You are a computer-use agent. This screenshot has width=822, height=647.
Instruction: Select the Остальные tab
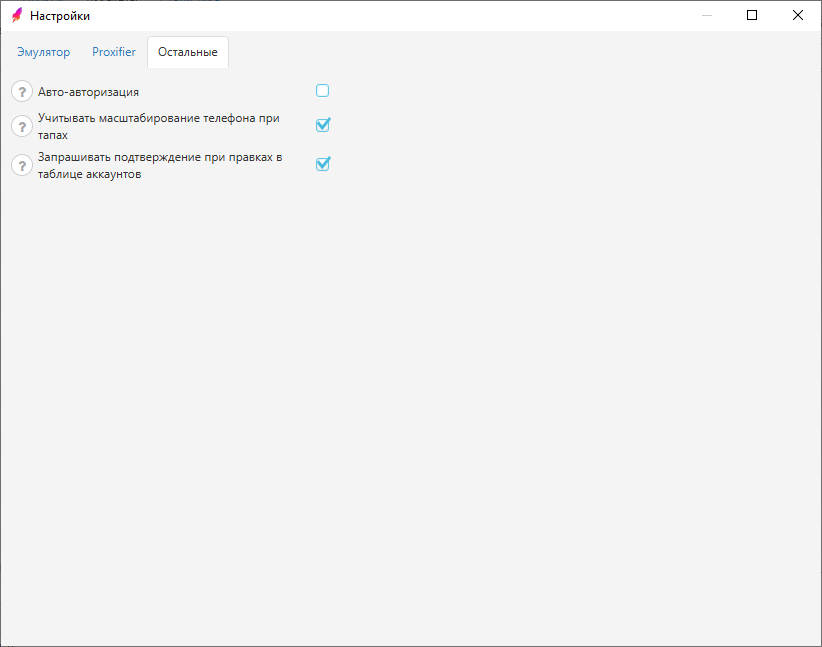(188, 52)
